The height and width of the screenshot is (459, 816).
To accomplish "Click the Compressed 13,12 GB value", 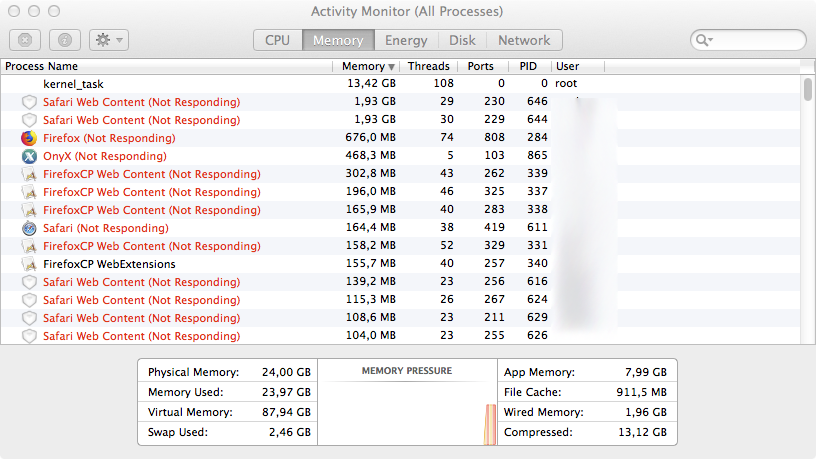I will pos(643,432).
